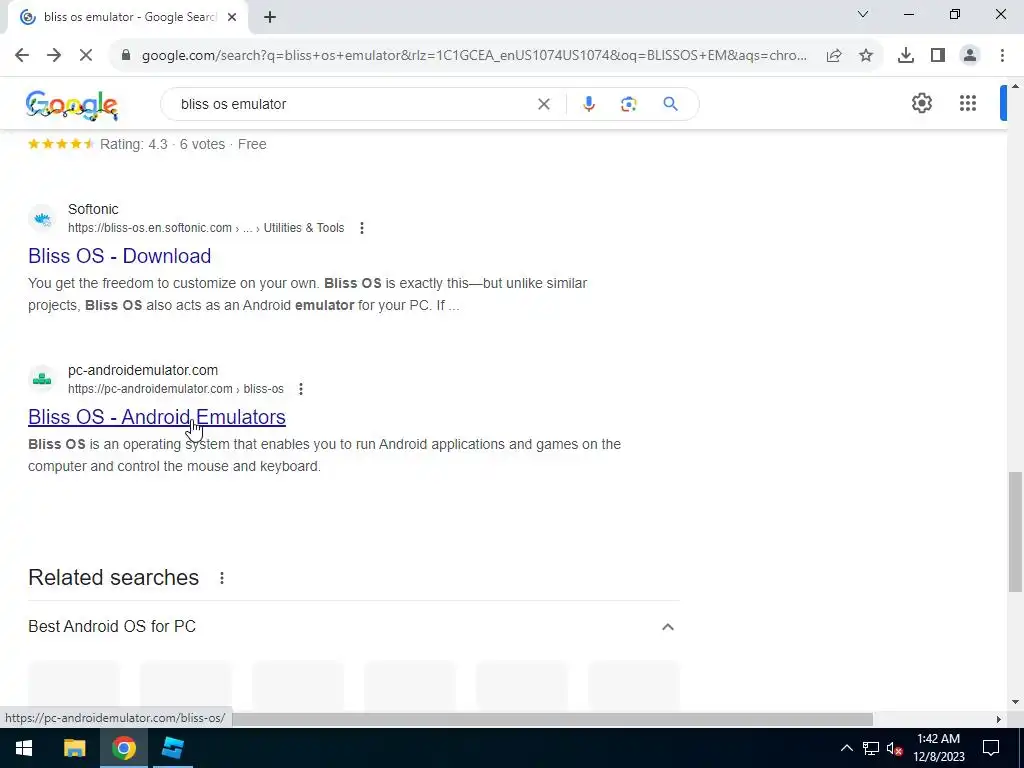The height and width of the screenshot is (768, 1024).
Task: Go back using browser back arrow
Action: [x=22, y=56]
